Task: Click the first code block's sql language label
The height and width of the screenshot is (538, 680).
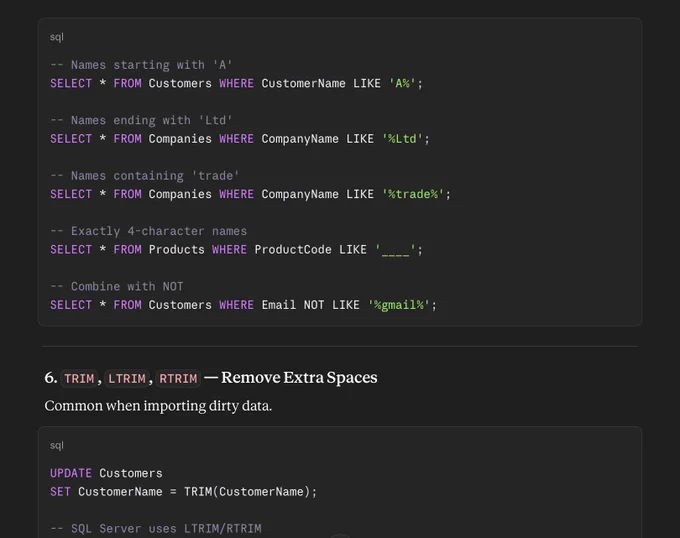Action: pyautogui.click(x=57, y=37)
